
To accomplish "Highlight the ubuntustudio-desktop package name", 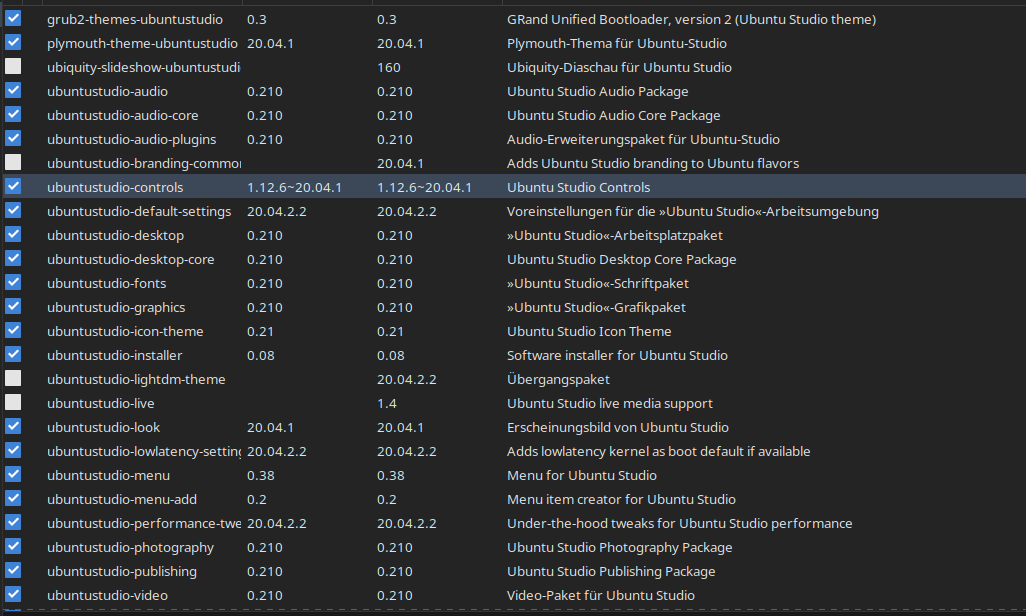I will point(115,236).
